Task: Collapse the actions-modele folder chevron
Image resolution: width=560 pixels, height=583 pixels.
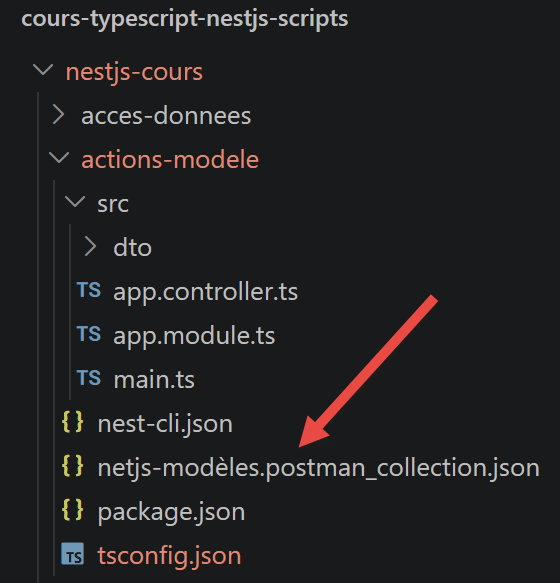Action: 59,158
